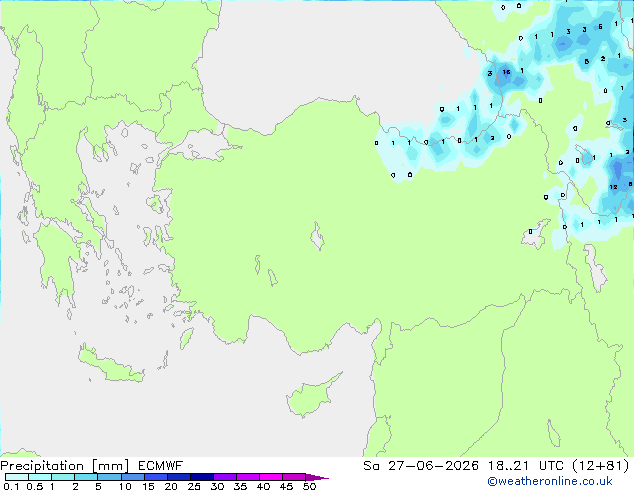Click the 0.5–1 mm legend color swatch
The image size is (634, 490).
tap(40, 477)
